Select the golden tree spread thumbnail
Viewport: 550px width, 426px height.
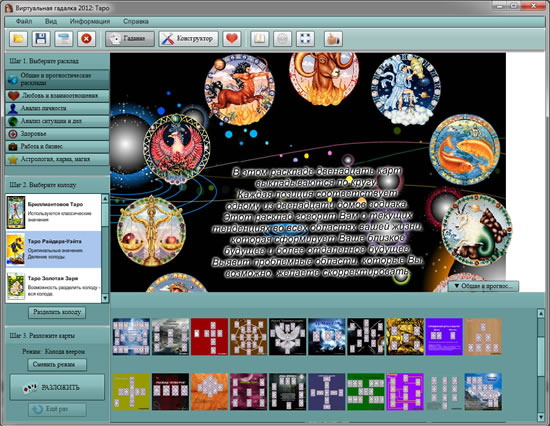pyautogui.click(x=405, y=337)
